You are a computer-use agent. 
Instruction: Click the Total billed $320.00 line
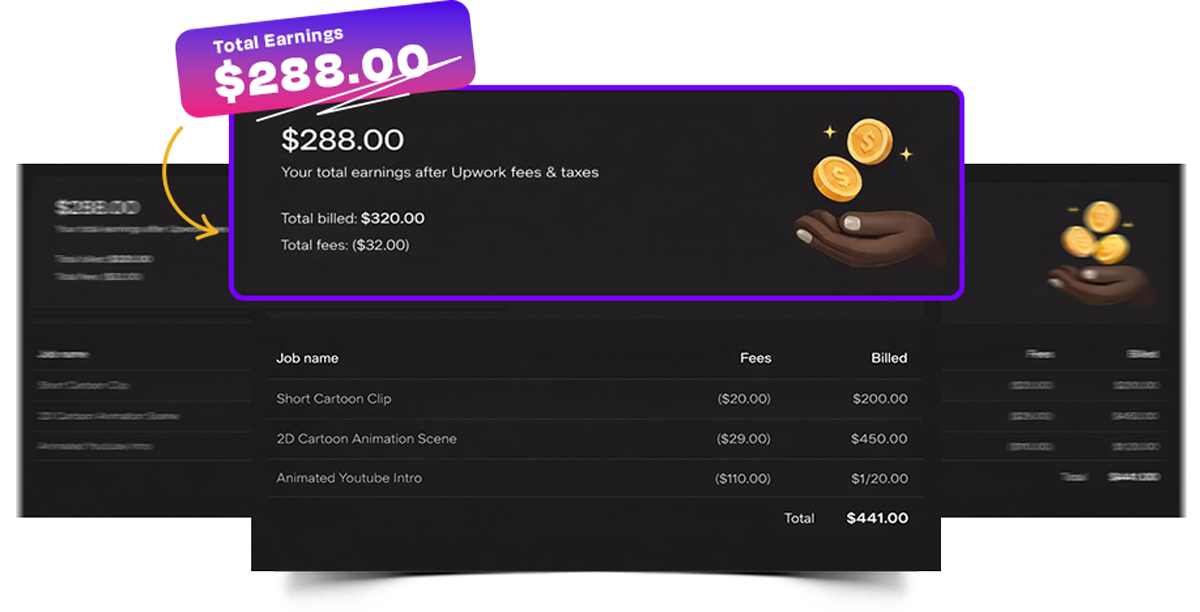click(352, 218)
